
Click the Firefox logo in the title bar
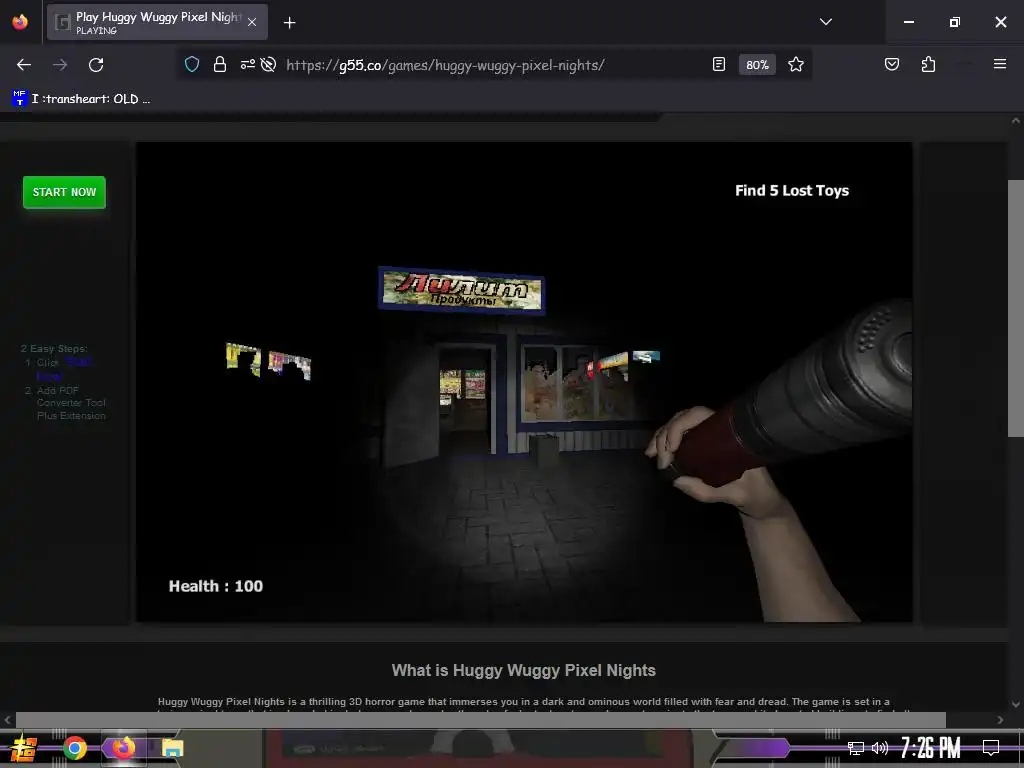point(20,22)
